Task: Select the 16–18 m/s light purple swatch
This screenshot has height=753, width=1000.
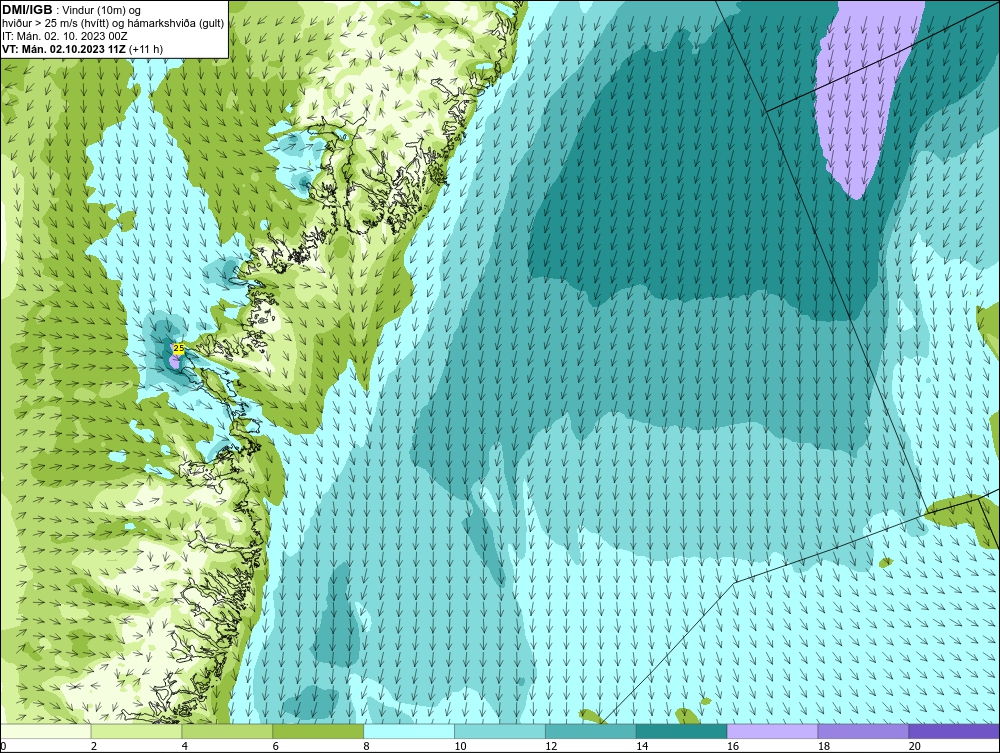Action: 772,731
